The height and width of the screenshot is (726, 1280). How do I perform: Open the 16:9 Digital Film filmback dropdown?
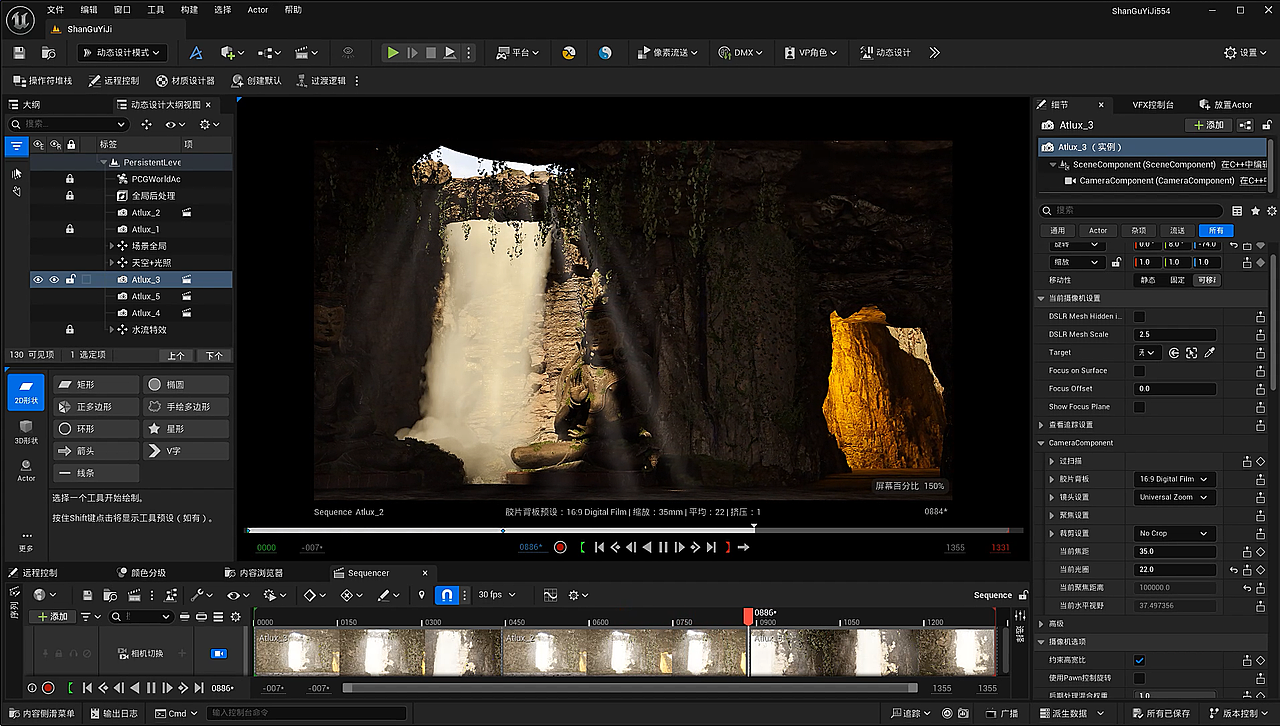1174,479
